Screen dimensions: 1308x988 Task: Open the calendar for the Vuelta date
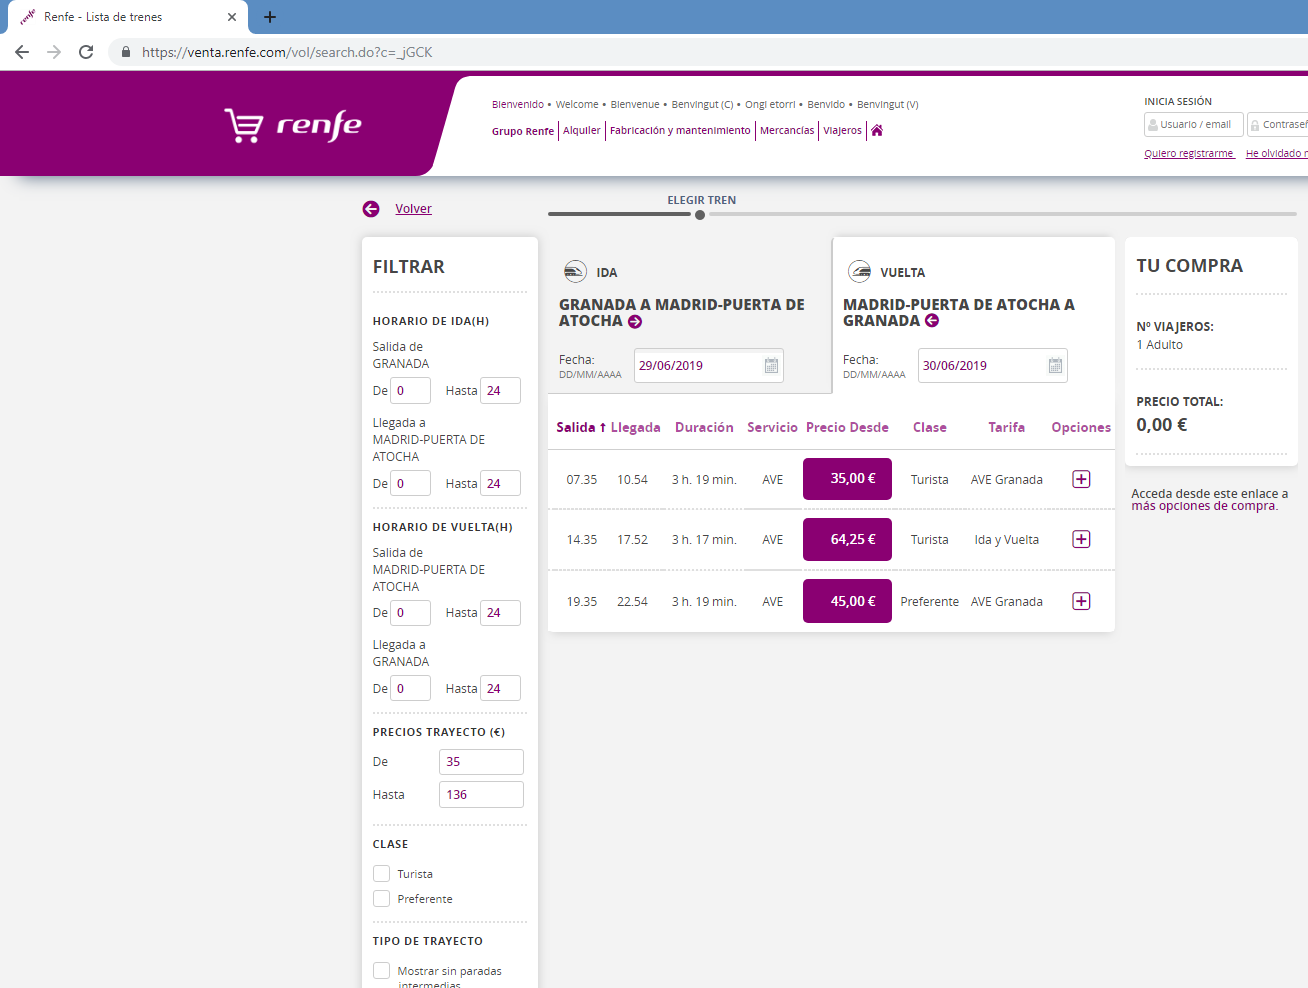pos(1055,366)
